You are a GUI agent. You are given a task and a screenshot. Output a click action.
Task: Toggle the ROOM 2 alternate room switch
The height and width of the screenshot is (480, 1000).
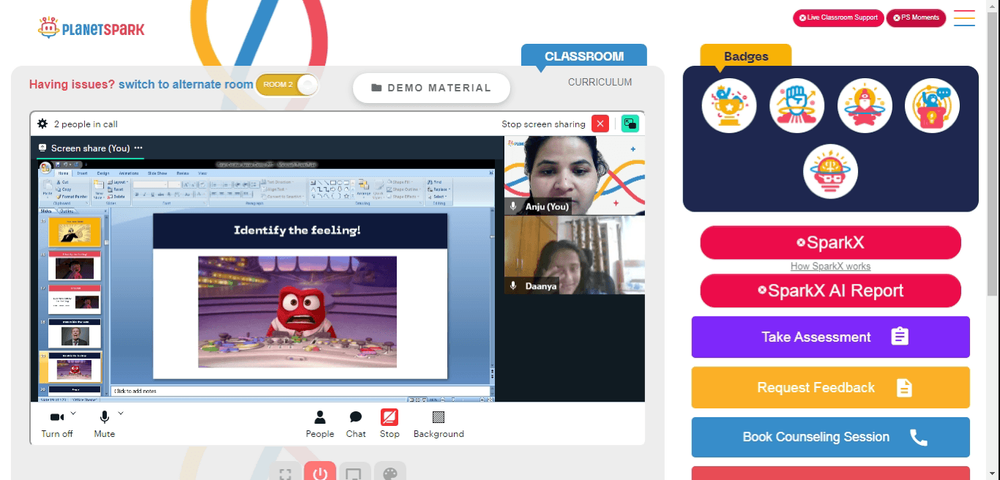point(286,85)
